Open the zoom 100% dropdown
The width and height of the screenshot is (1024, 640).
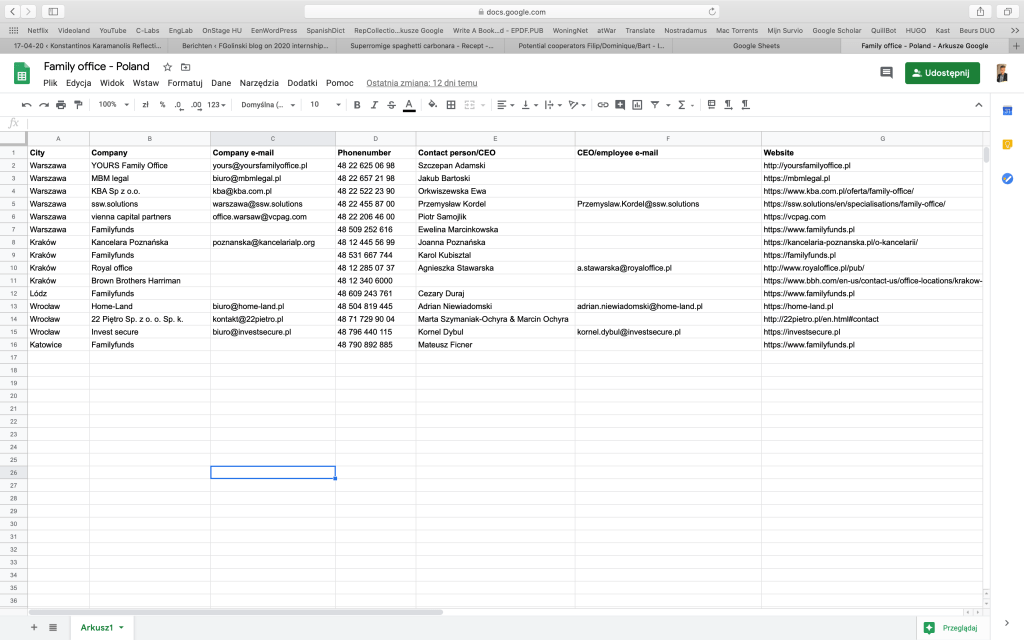[x=111, y=104]
